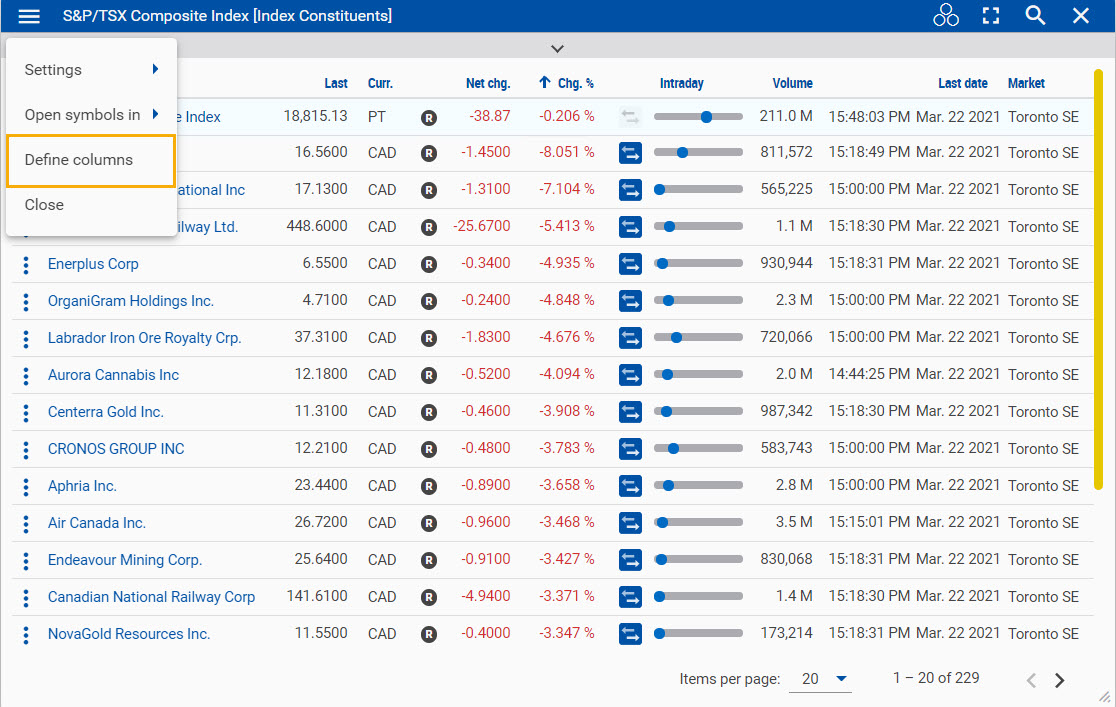Click the fullscreen expand icon
Viewport: 1116px width, 707px height.
990,15
